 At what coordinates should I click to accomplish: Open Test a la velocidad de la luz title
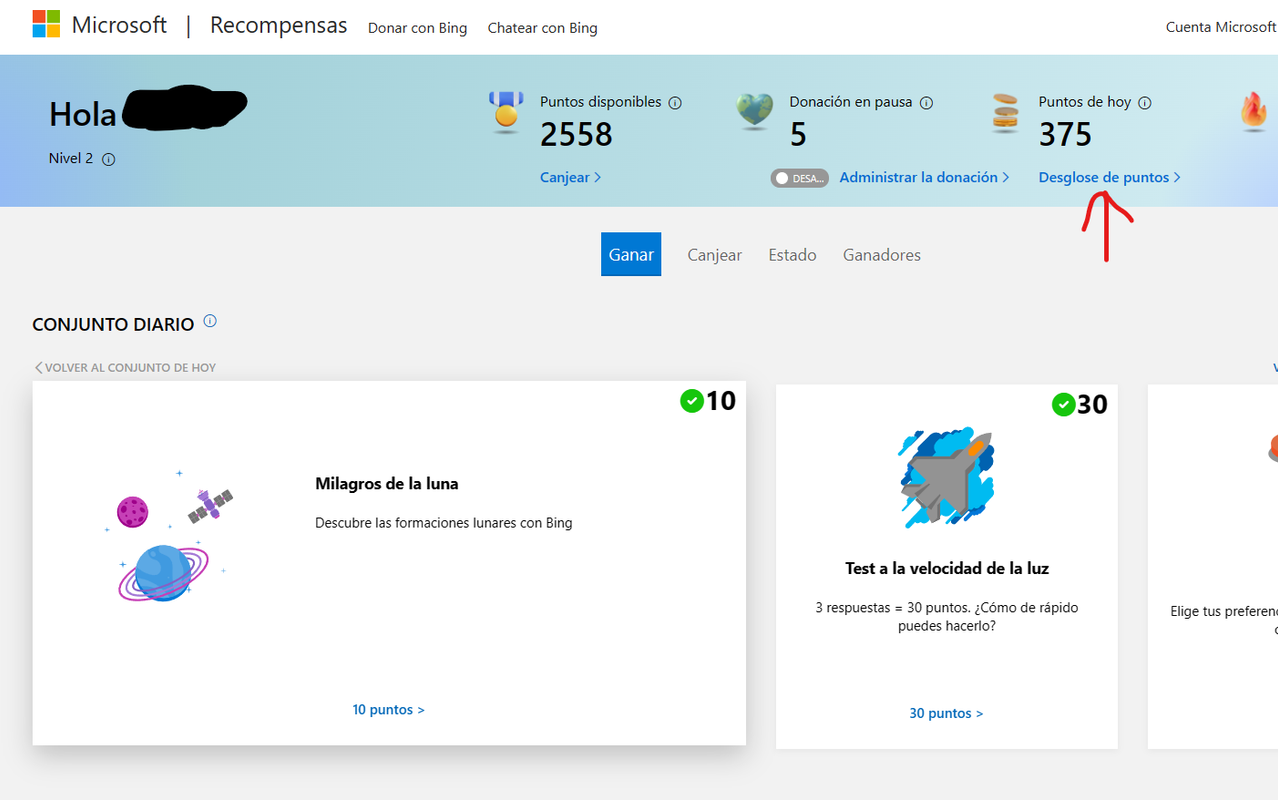pyautogui.click(x=947, y=569)
